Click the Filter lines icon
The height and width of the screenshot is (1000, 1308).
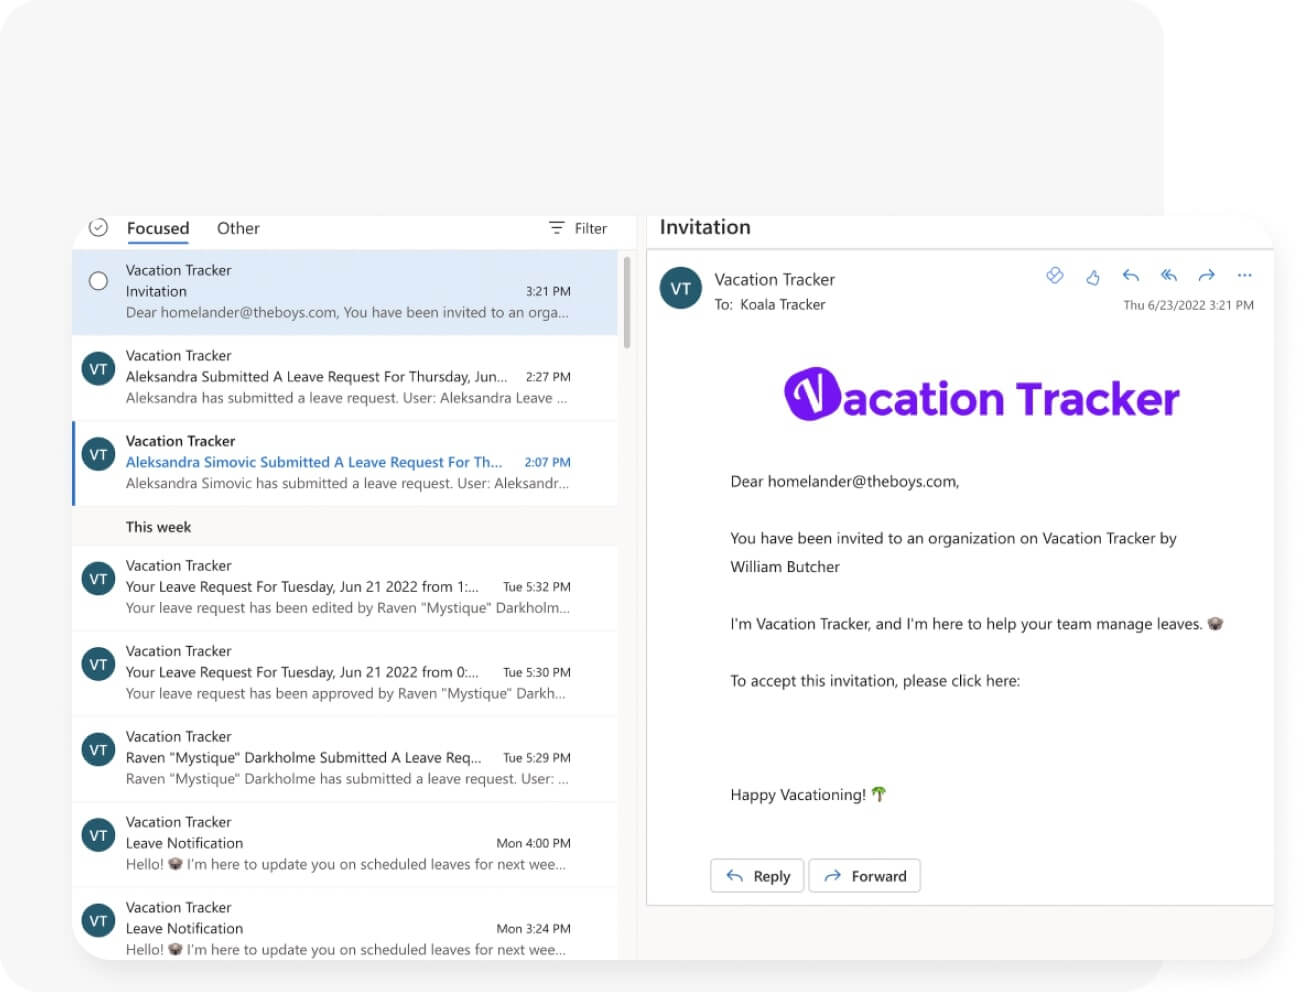pyautogui.click(x=557, y=228)
